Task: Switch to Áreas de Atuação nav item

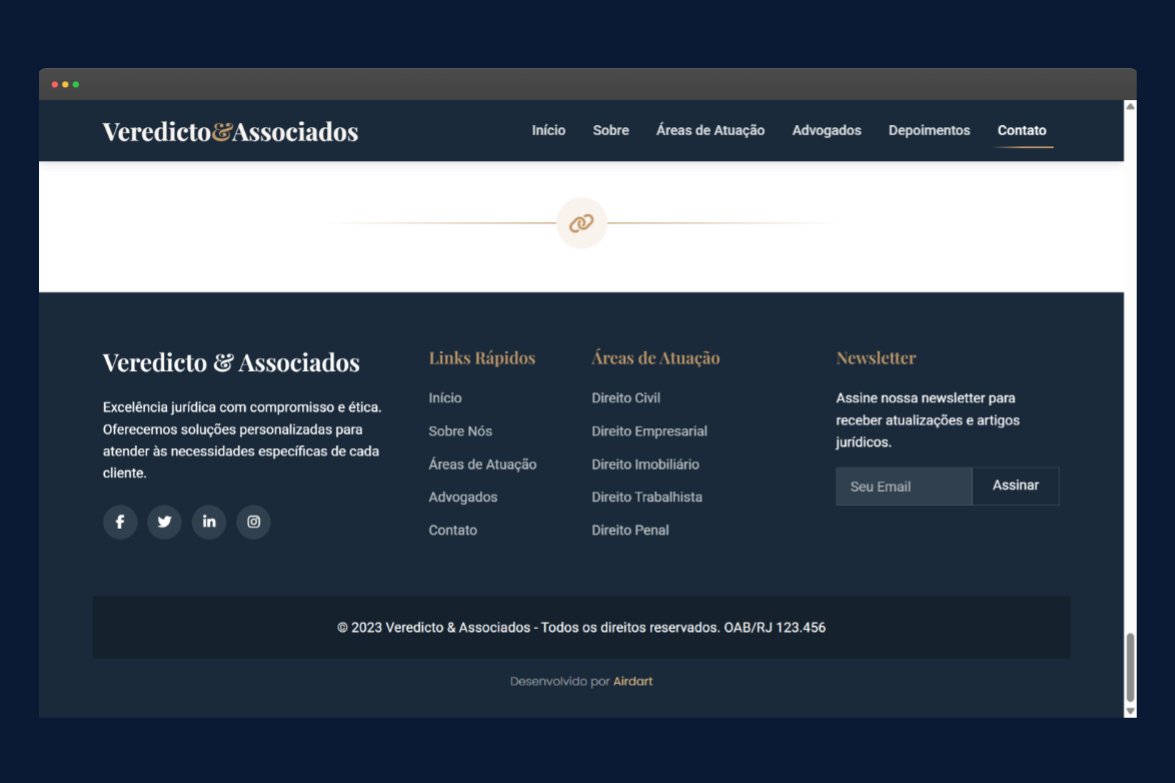Action: pos(710,130)
